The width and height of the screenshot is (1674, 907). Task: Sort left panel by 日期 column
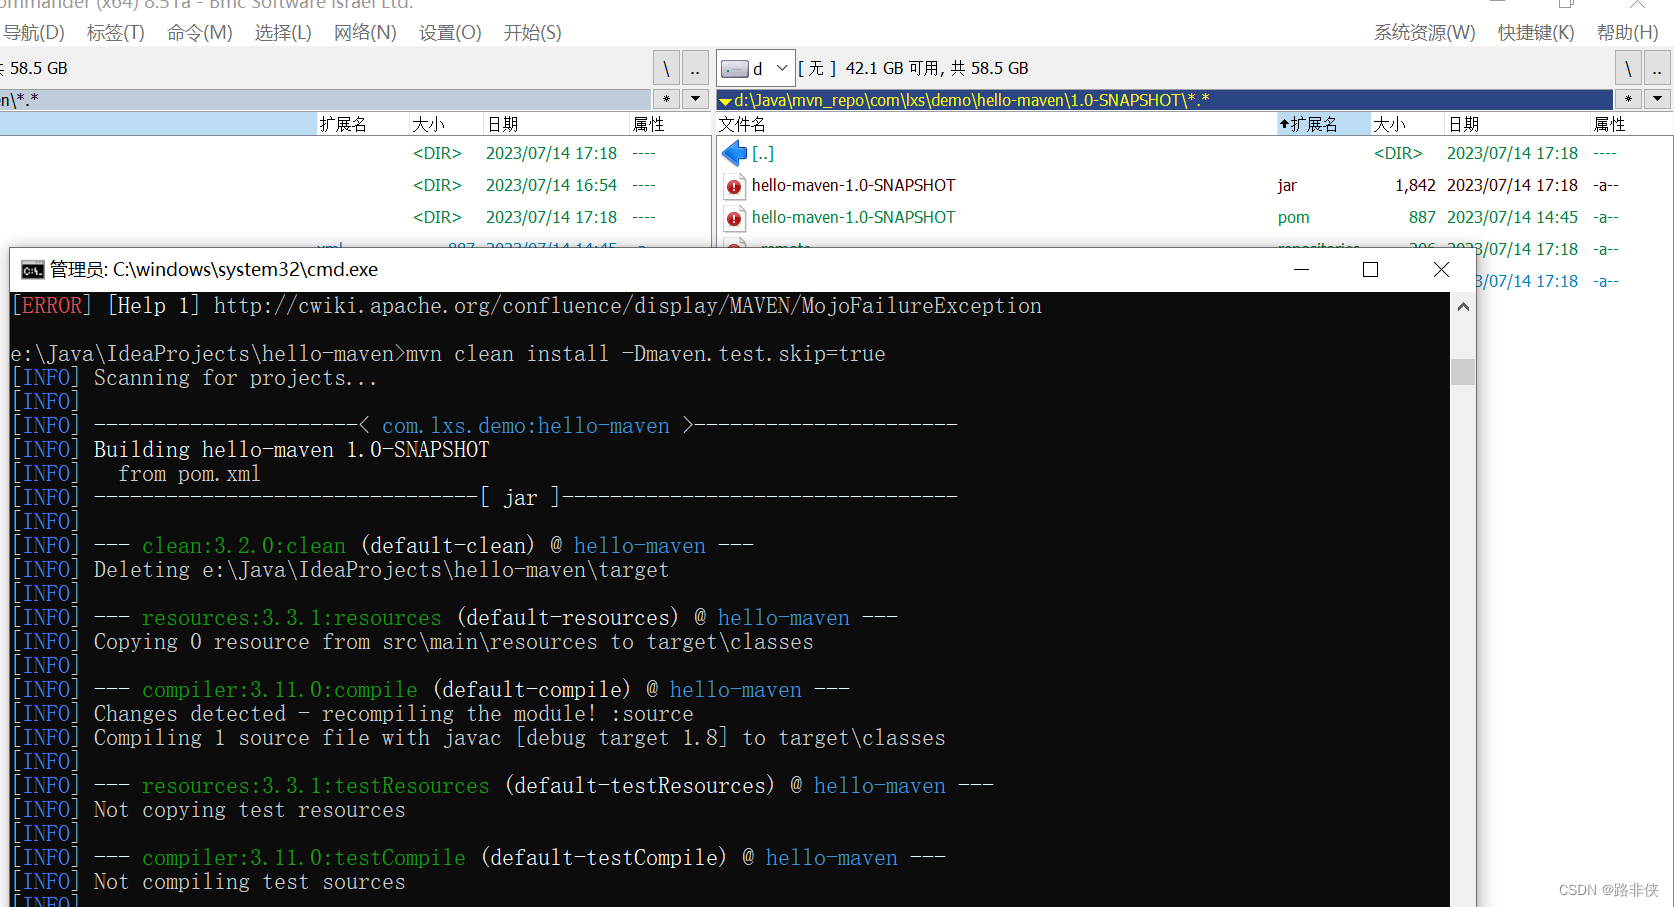[x=556, y=124]
